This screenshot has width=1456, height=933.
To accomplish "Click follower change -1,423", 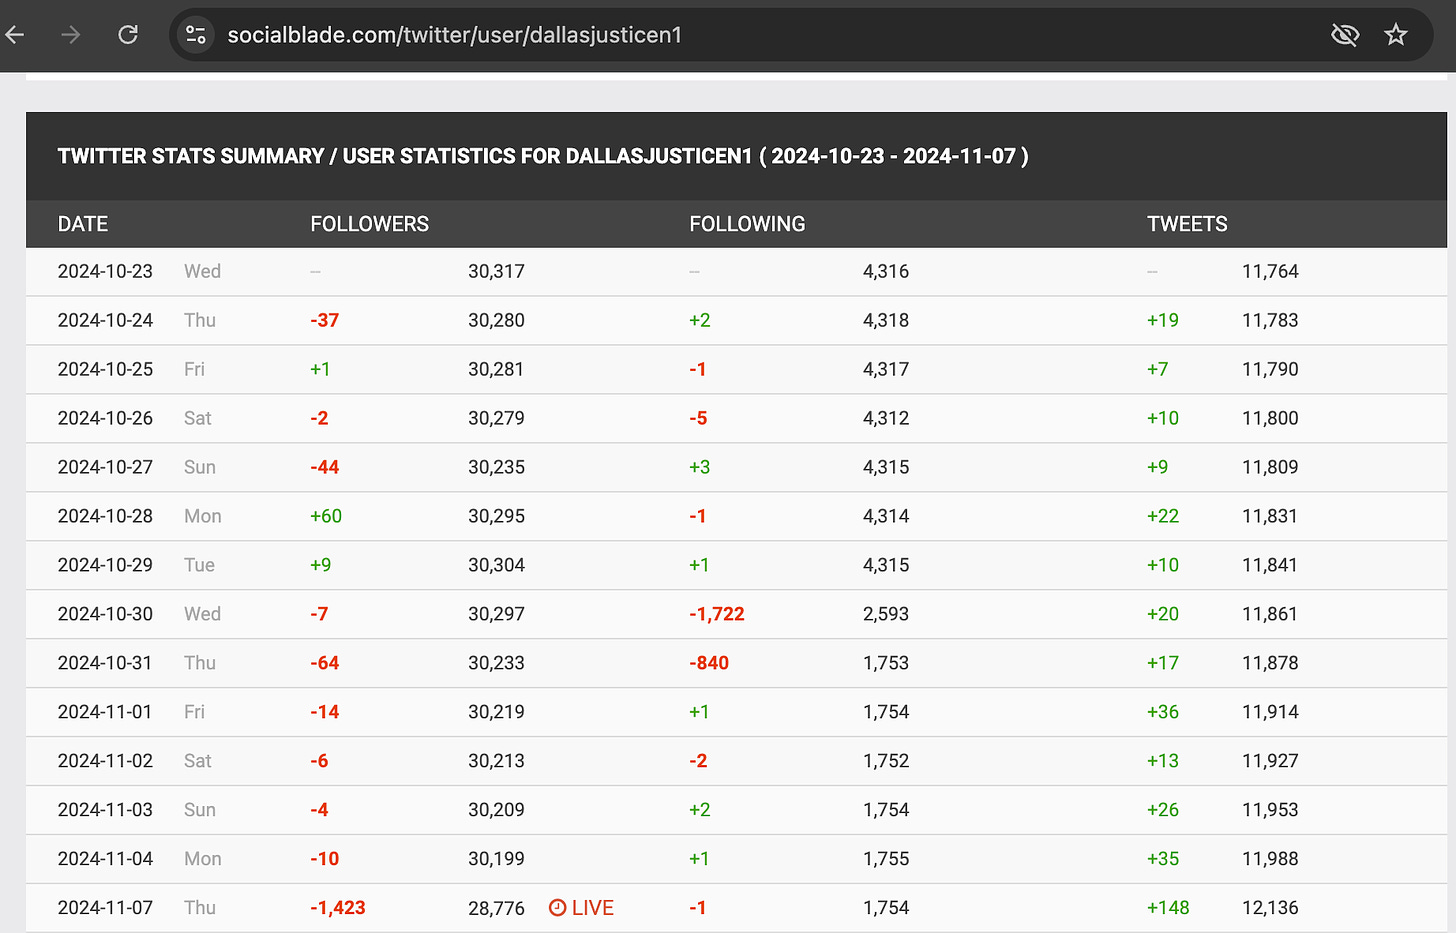I will pos(338,909).
